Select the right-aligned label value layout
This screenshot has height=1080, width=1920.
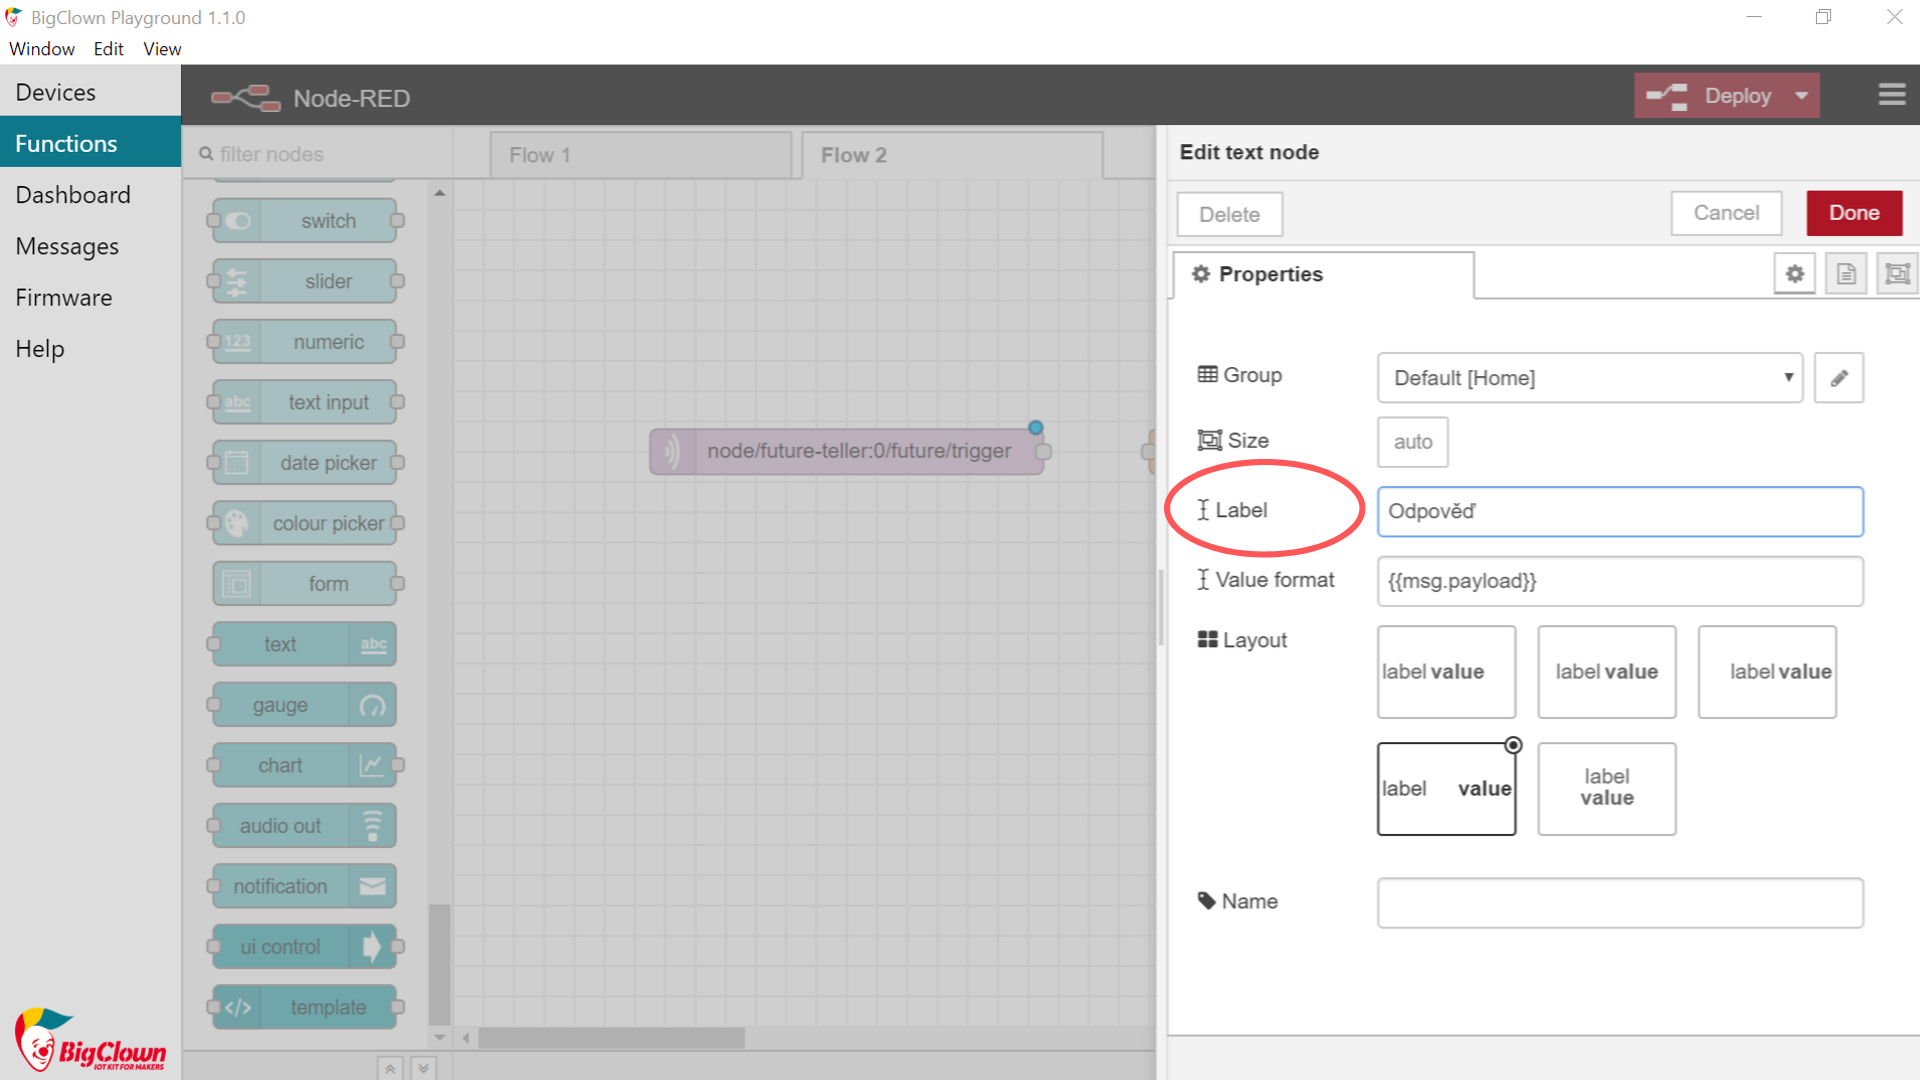[x=1767, y=672]
